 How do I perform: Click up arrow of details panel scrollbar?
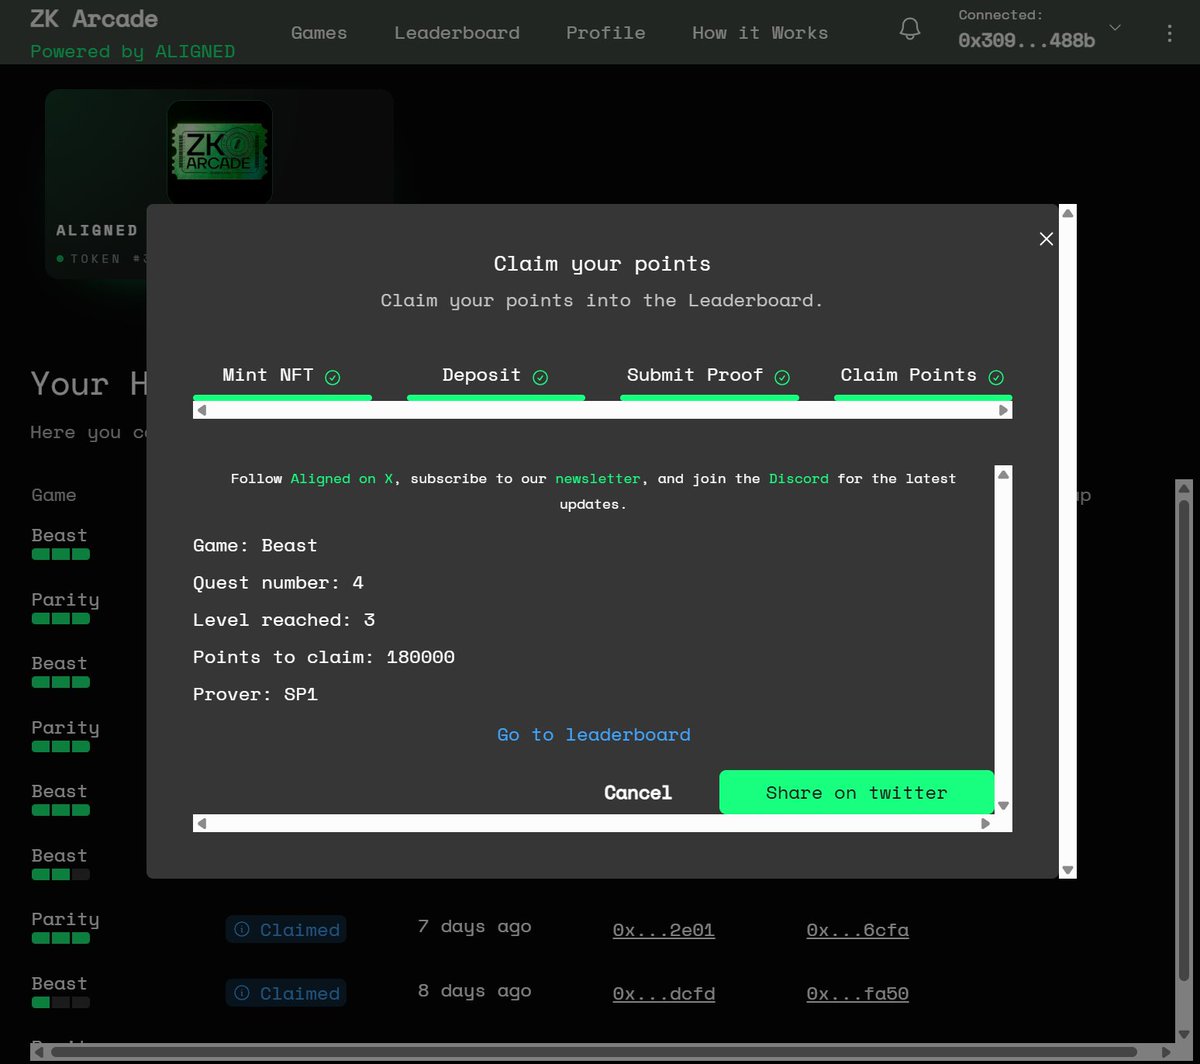click(1003, 474)
